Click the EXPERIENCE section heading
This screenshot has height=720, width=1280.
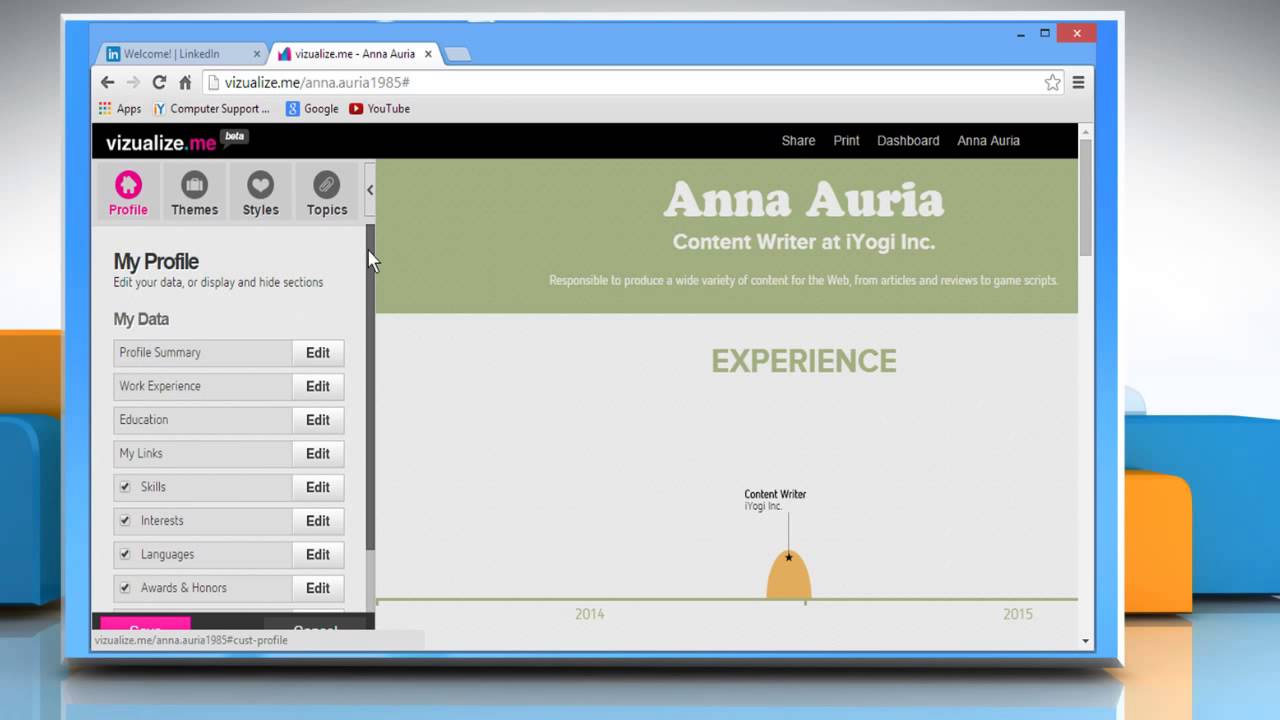(804, 361)
